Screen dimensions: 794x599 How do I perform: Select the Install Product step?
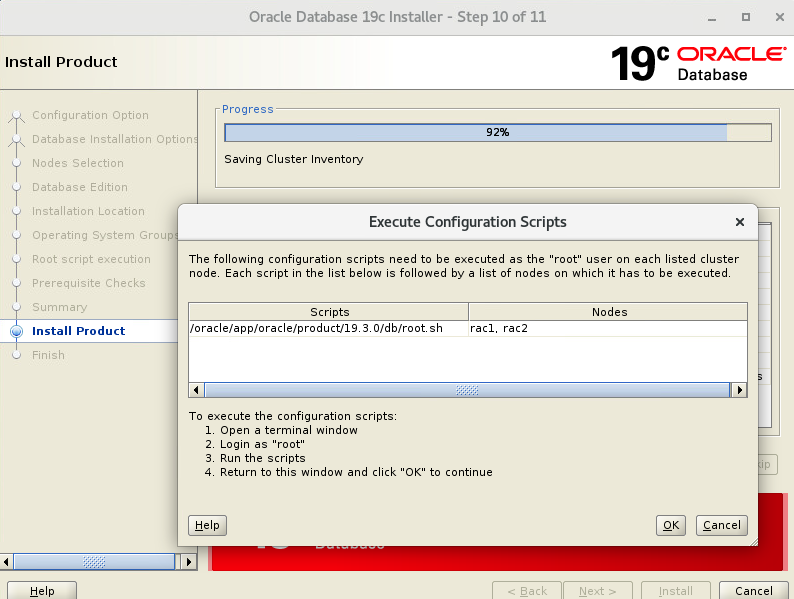pos(78,331)
